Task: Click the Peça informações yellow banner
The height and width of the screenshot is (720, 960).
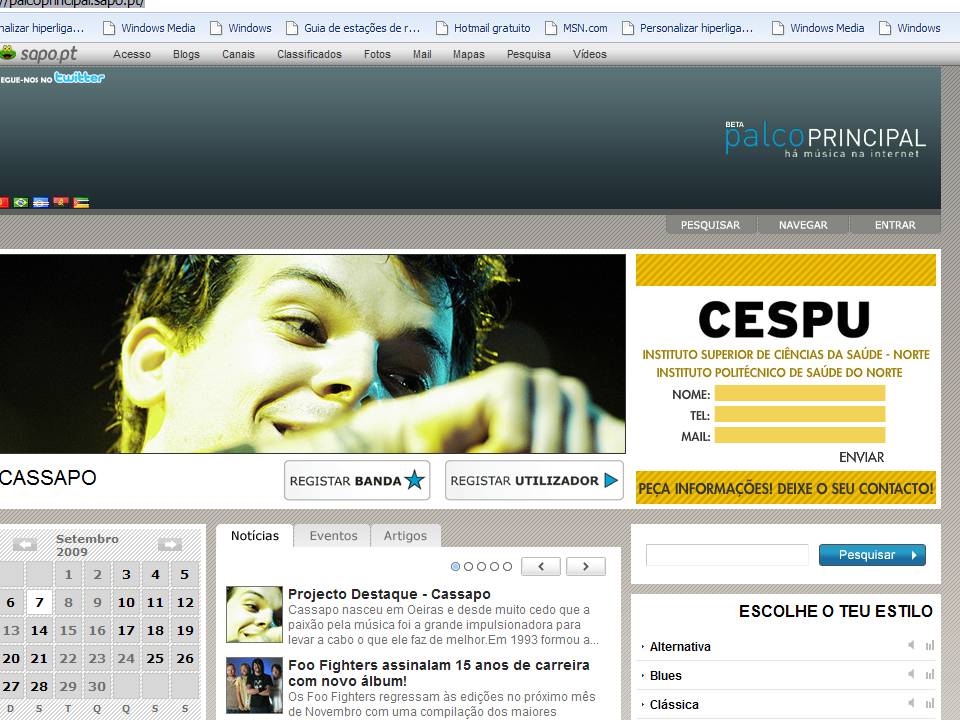Action: [x=786, y=488]
